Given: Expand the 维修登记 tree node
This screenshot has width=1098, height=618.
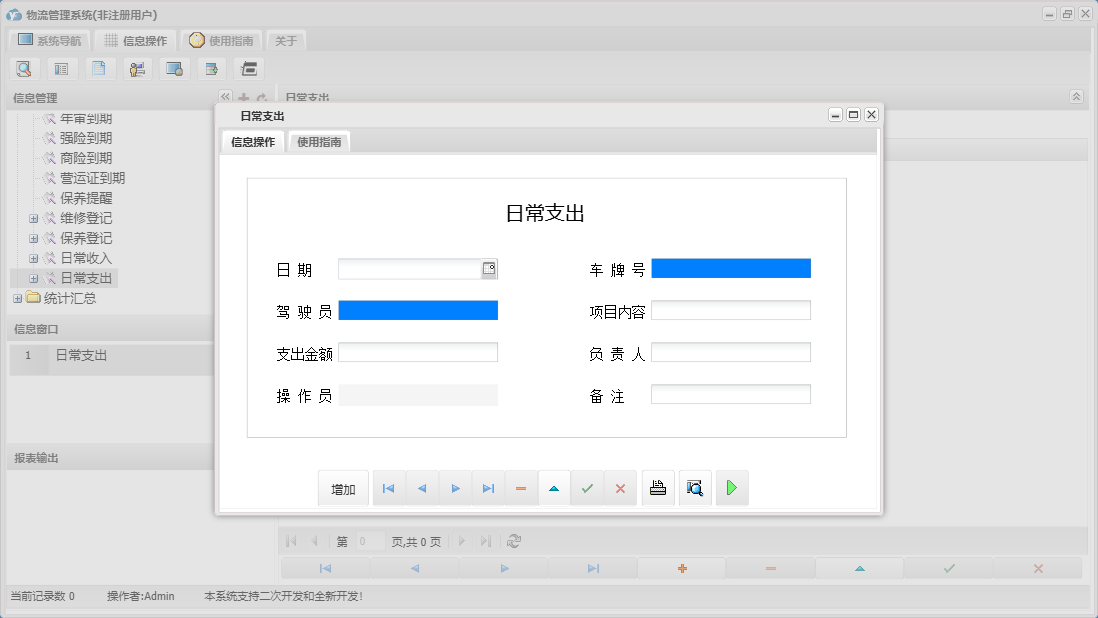Looking at the screenshot, I should point(33,218).
